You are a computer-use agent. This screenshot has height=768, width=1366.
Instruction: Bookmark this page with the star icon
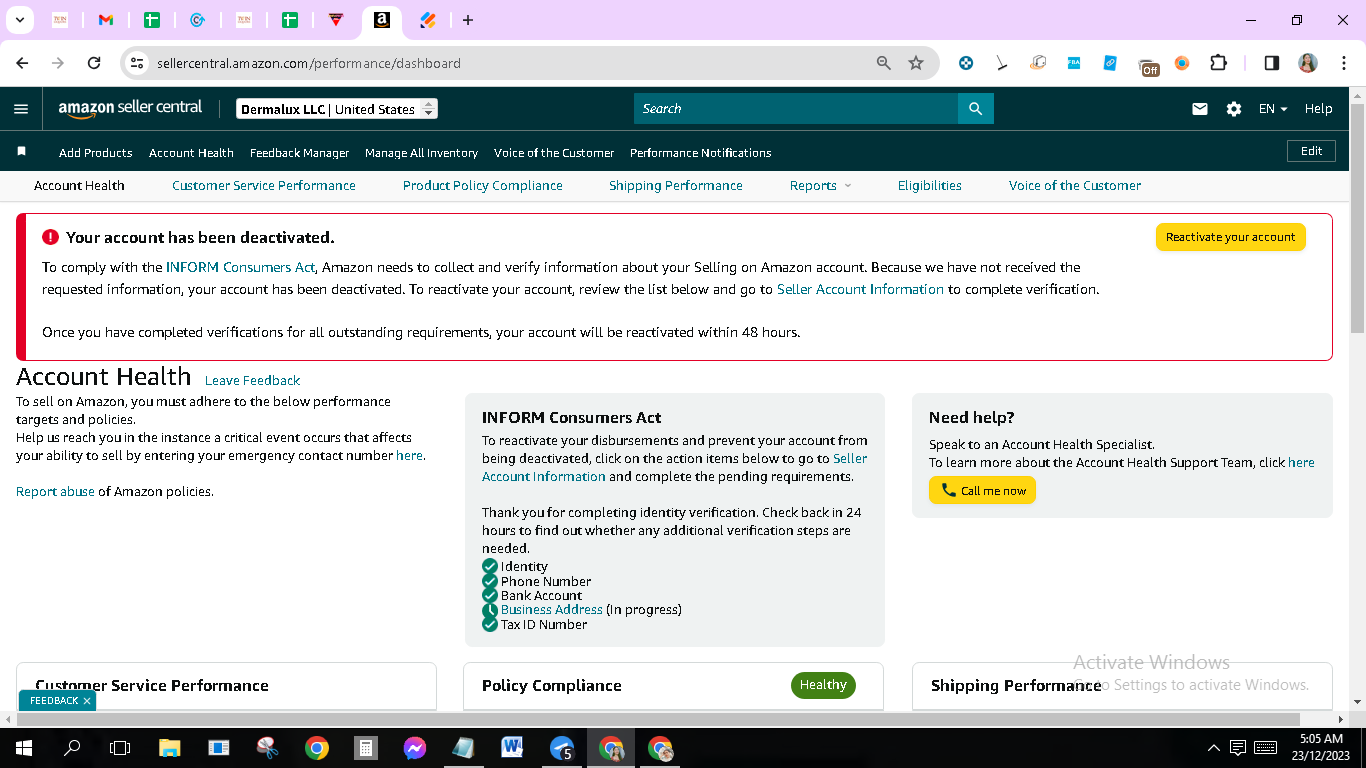[x=916, y=63]
